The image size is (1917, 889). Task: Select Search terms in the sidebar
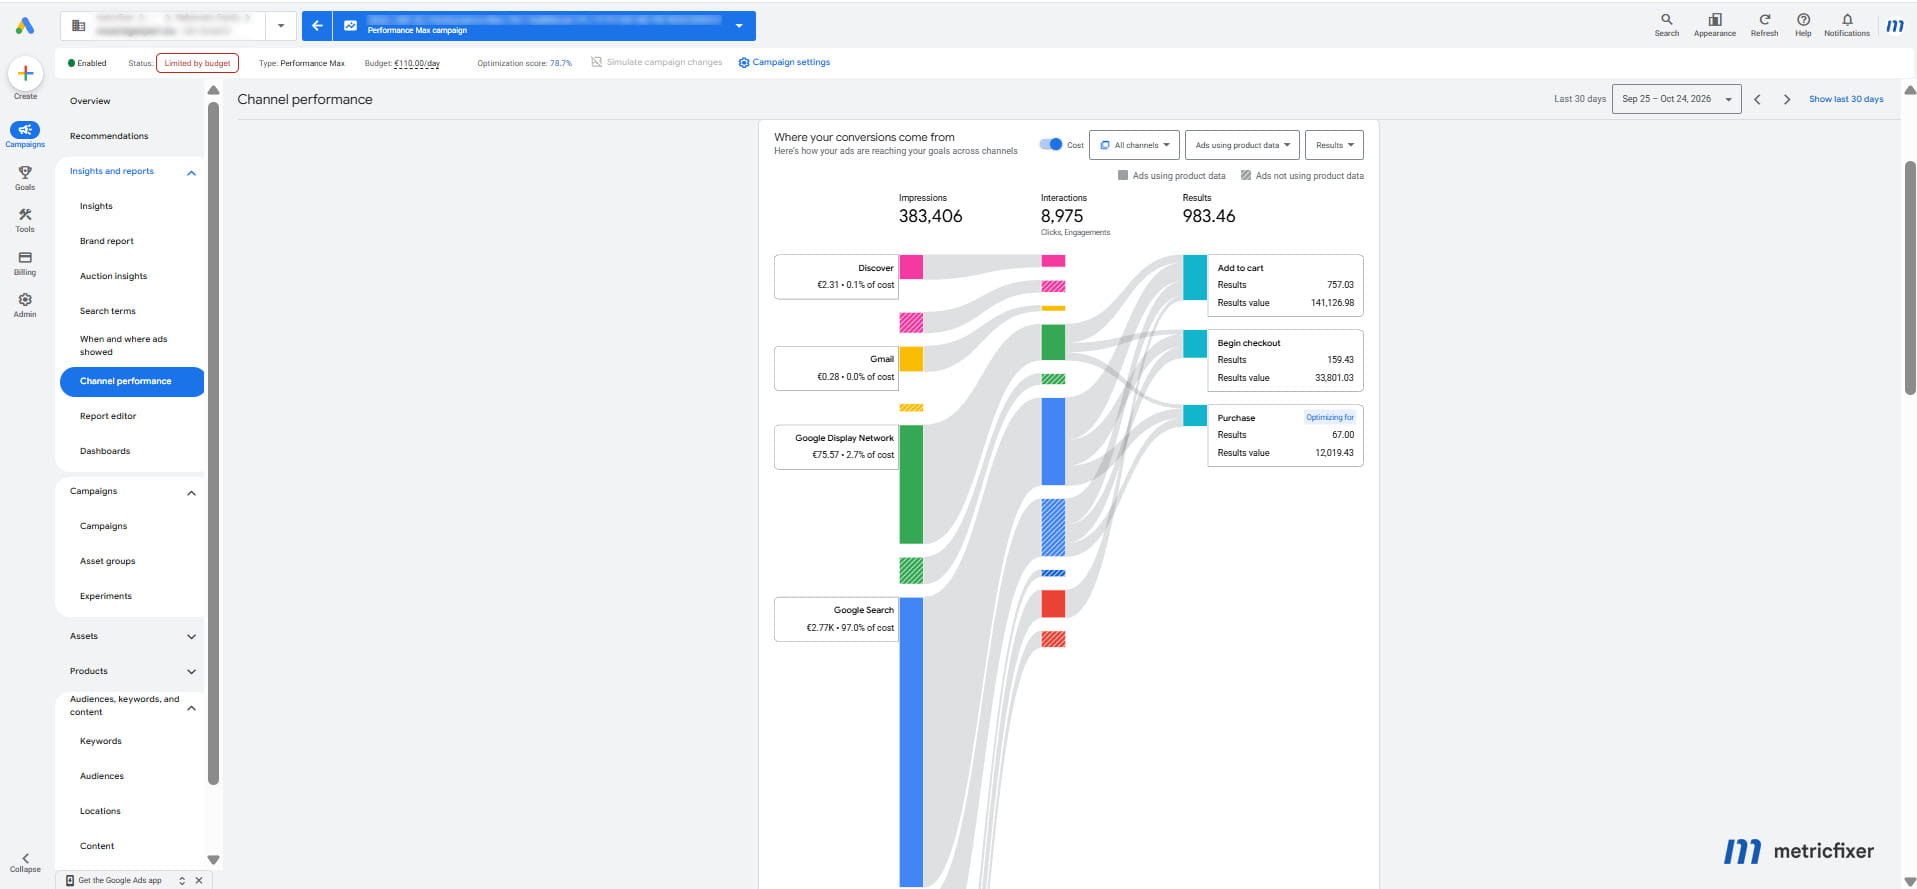coord(107,311)
